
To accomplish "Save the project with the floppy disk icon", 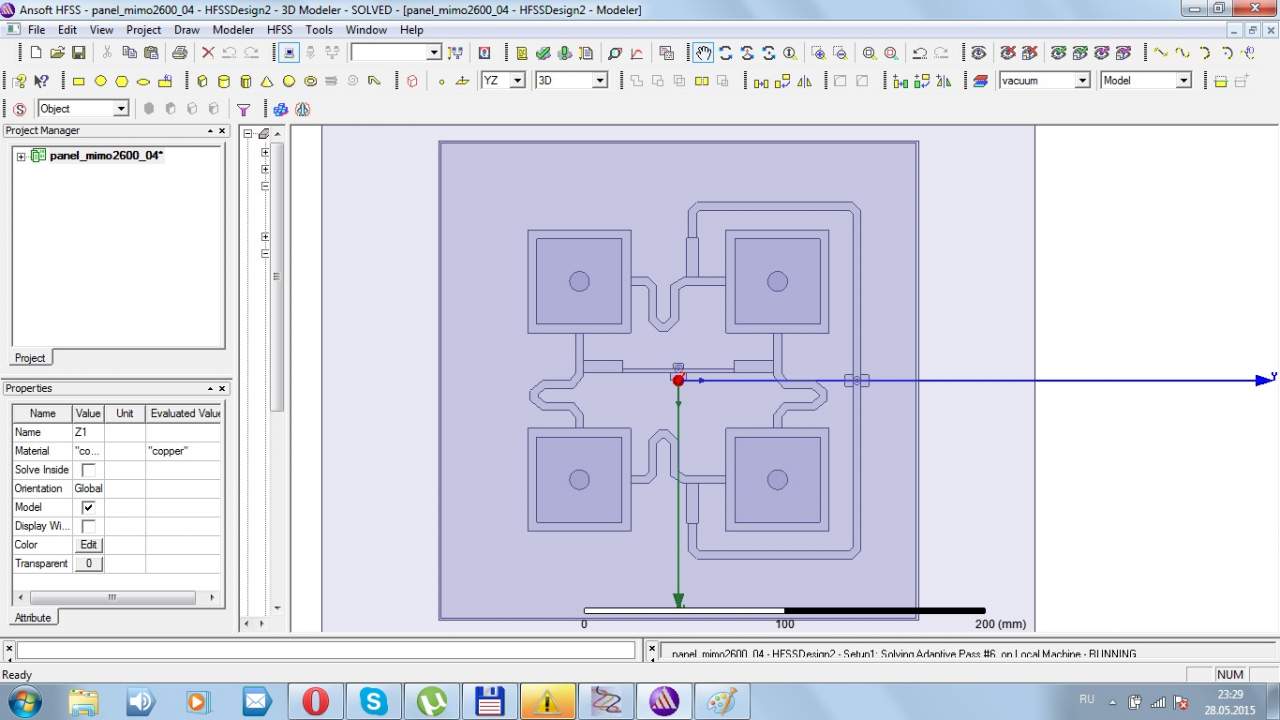I will 78,53.
